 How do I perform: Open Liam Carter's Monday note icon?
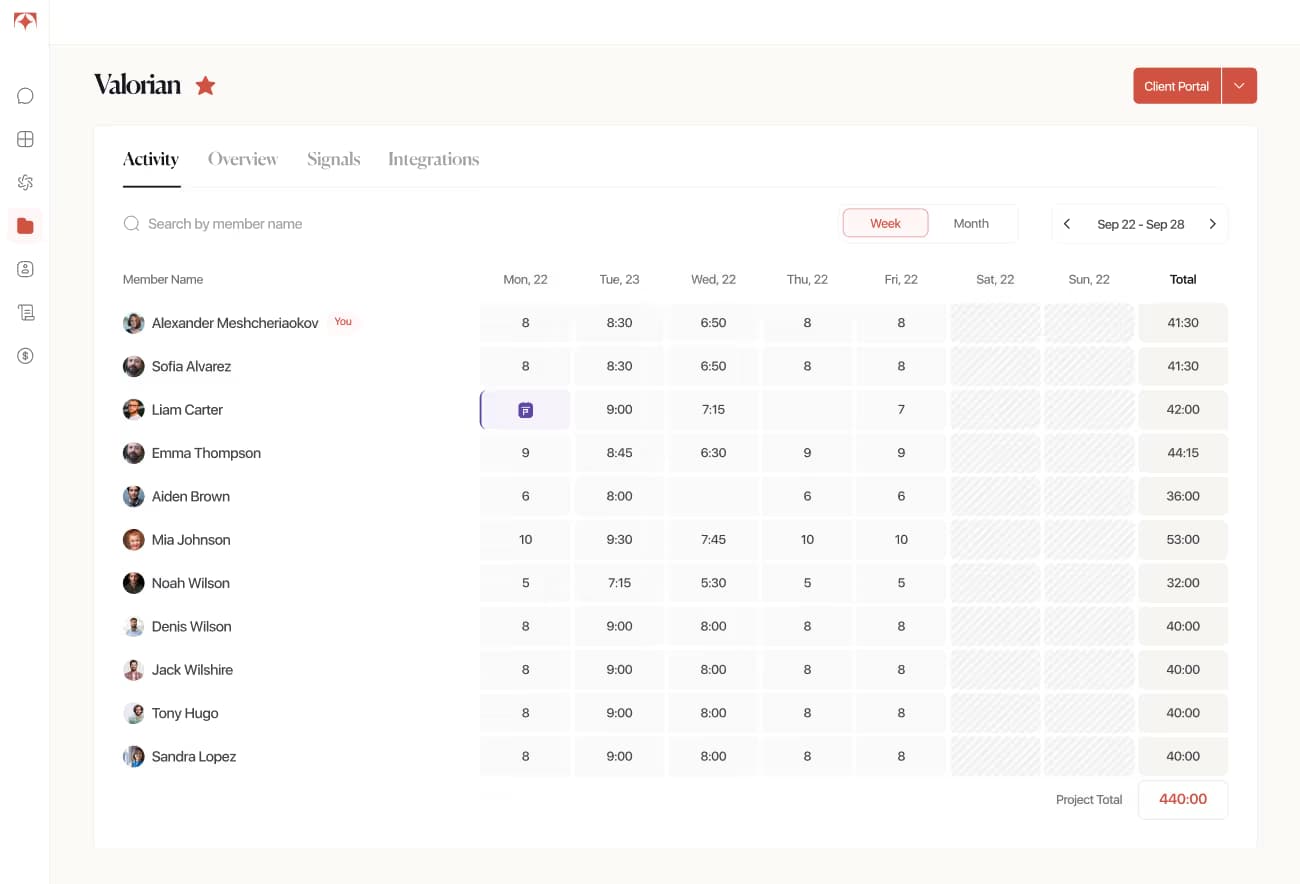[x=525, y=410]
